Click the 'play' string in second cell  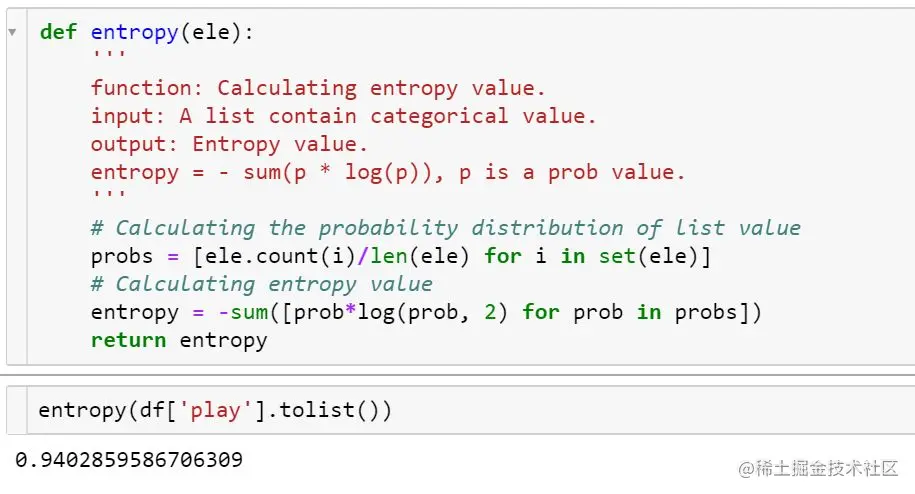(x=215, y=410)
